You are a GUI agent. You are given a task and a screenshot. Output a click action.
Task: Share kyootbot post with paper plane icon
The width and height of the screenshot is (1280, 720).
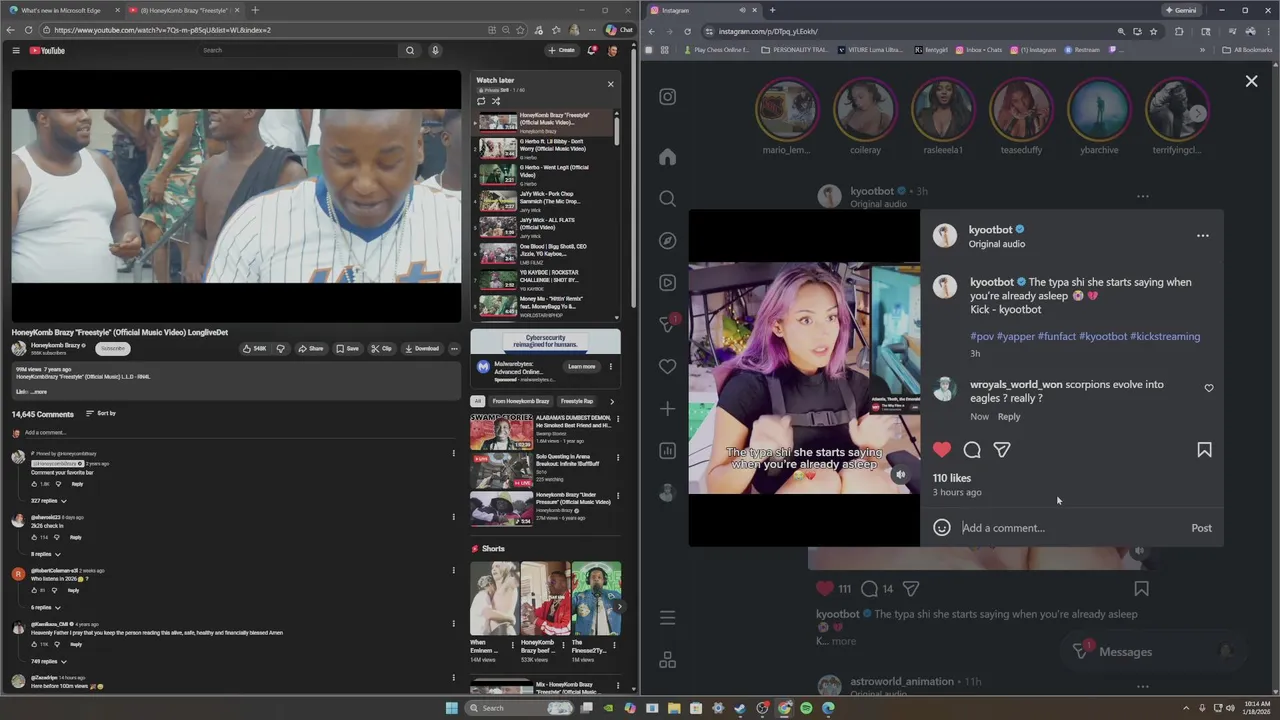(1002, 450)
